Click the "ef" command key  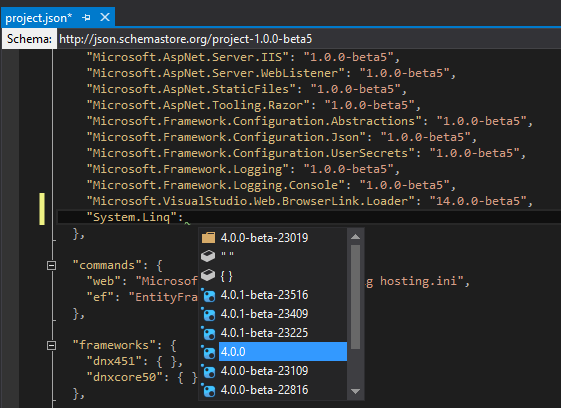point(100,297)
